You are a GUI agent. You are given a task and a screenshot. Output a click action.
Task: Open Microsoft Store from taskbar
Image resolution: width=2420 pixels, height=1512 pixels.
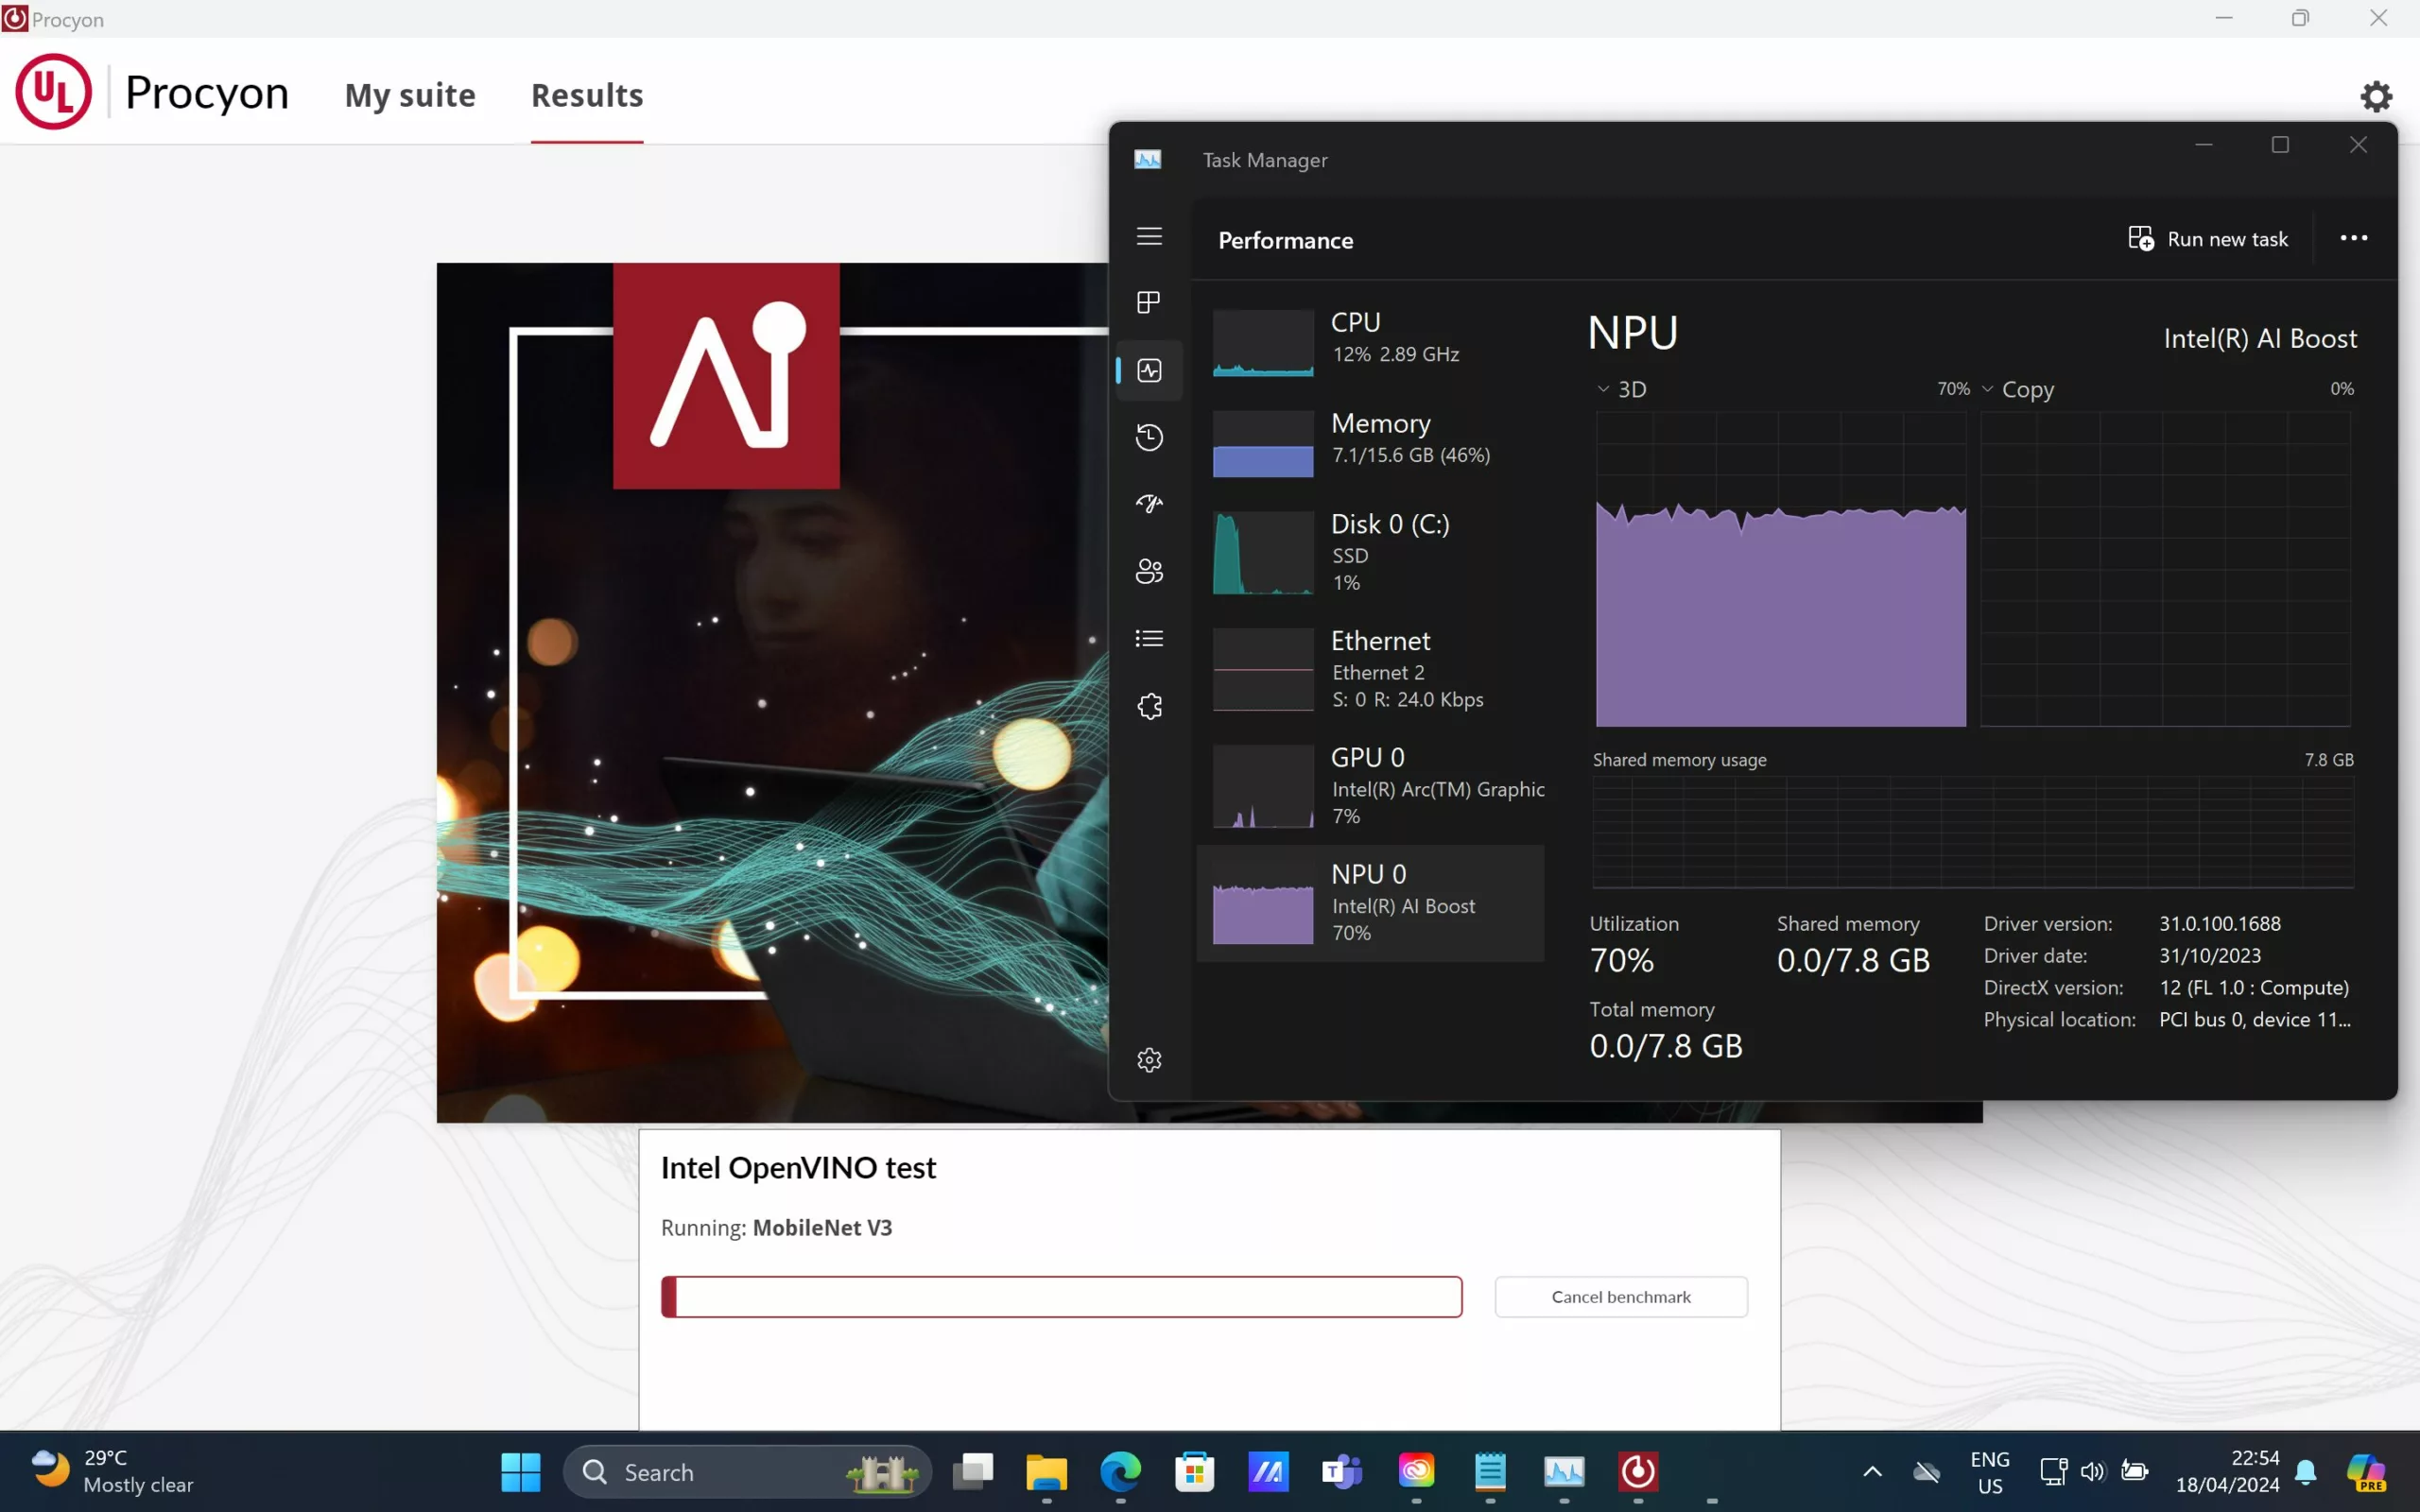1194,1471
